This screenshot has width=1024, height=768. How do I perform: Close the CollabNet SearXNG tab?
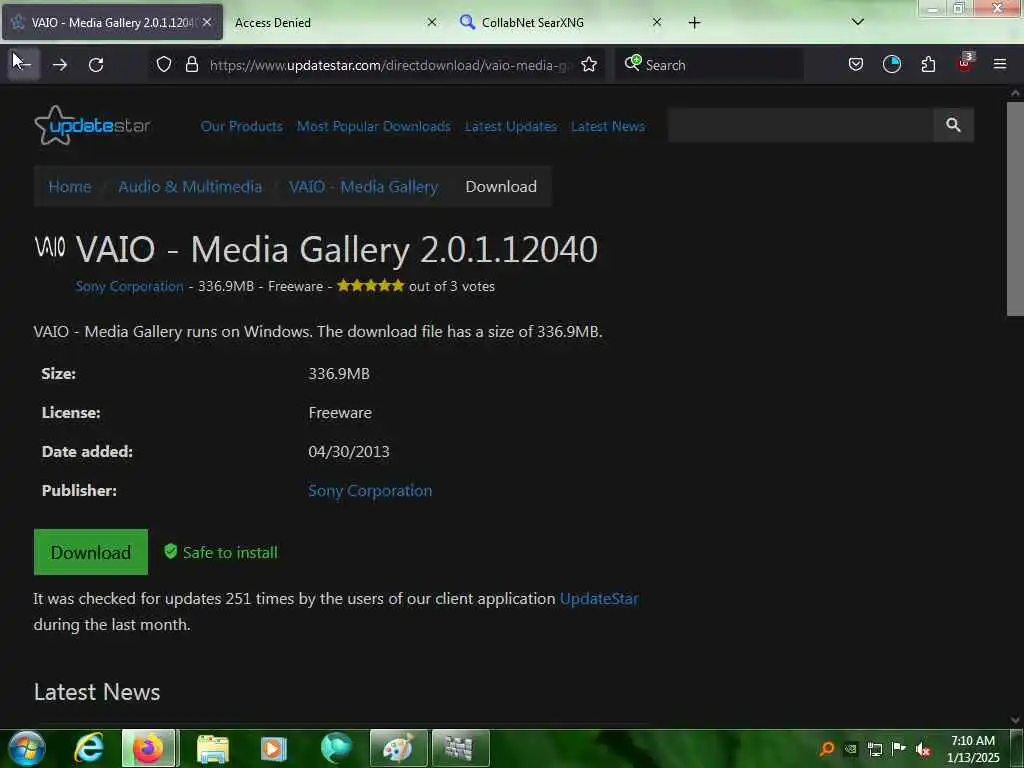[x=656, y=22]
